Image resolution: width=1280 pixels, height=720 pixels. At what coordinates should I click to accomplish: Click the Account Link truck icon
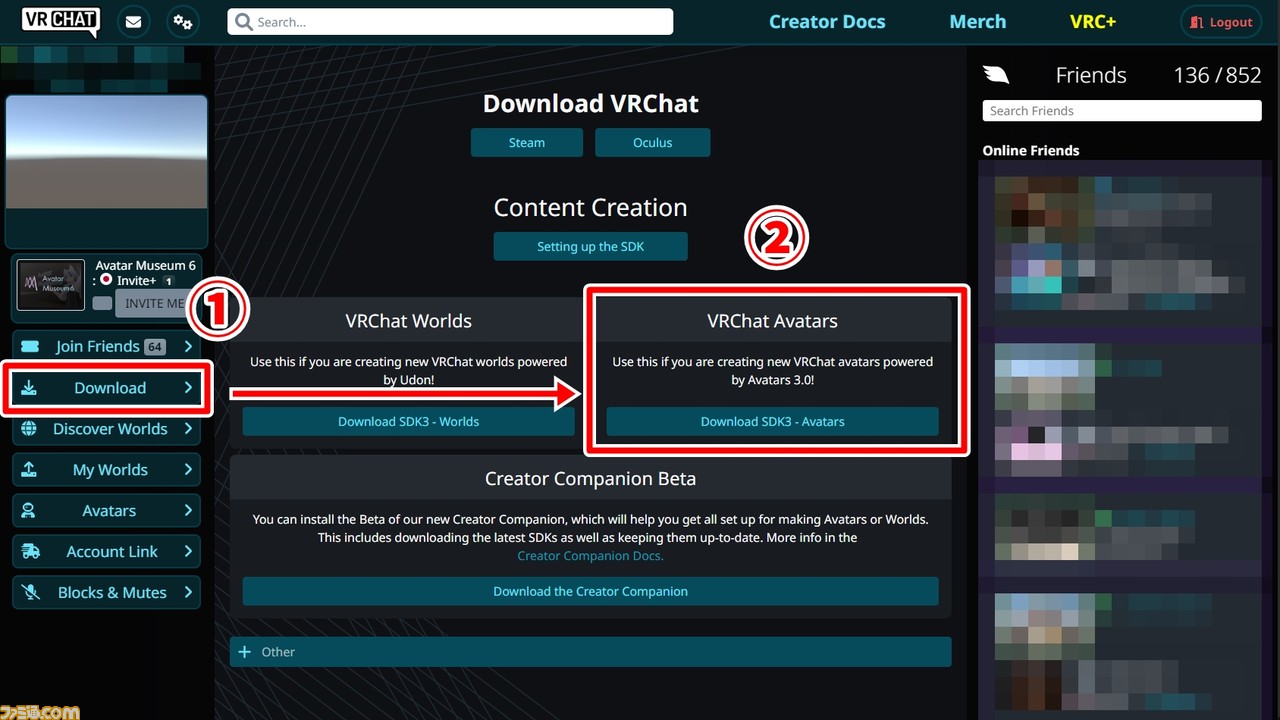click(30, 552)
